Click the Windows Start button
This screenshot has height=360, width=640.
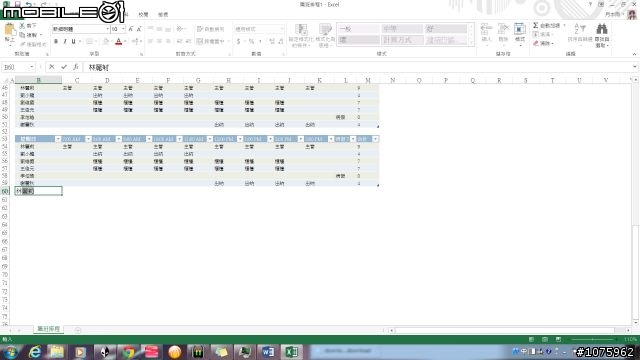(x=10, y=352)
